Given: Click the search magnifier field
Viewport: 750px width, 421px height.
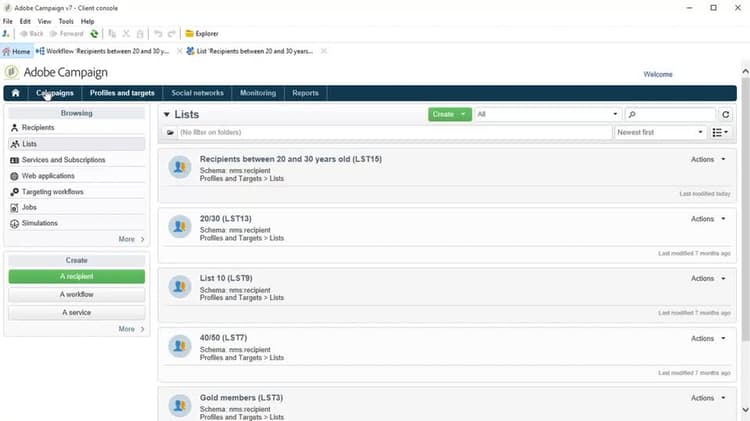Looking at the screenshot, I should [x=670, y=114].
